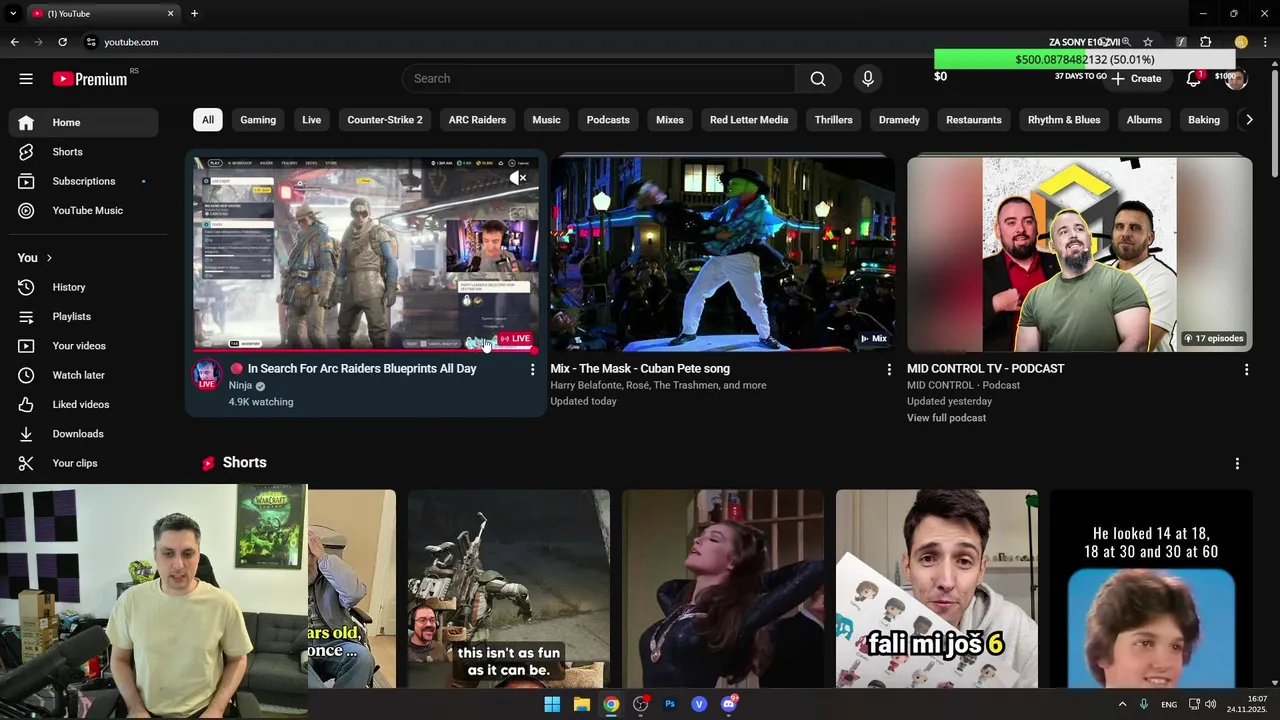
Task: Open the MID CONTROL podcast thumbnail
Action: point(1080,254)
